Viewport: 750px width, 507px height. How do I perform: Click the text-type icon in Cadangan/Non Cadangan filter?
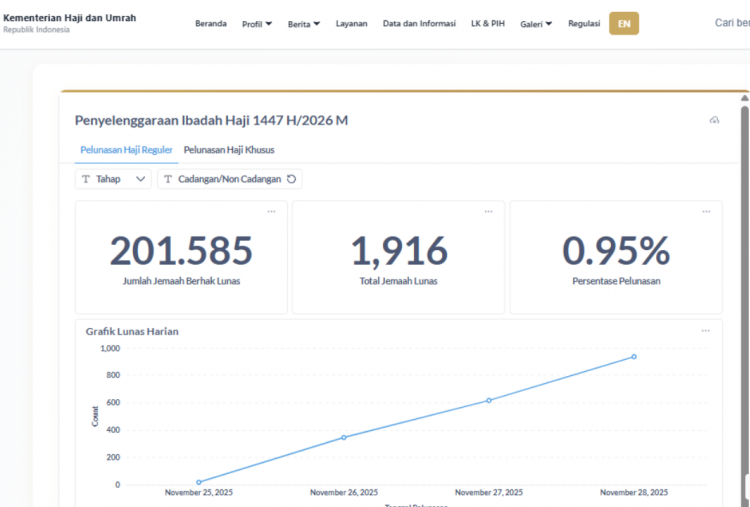point(168,179)
